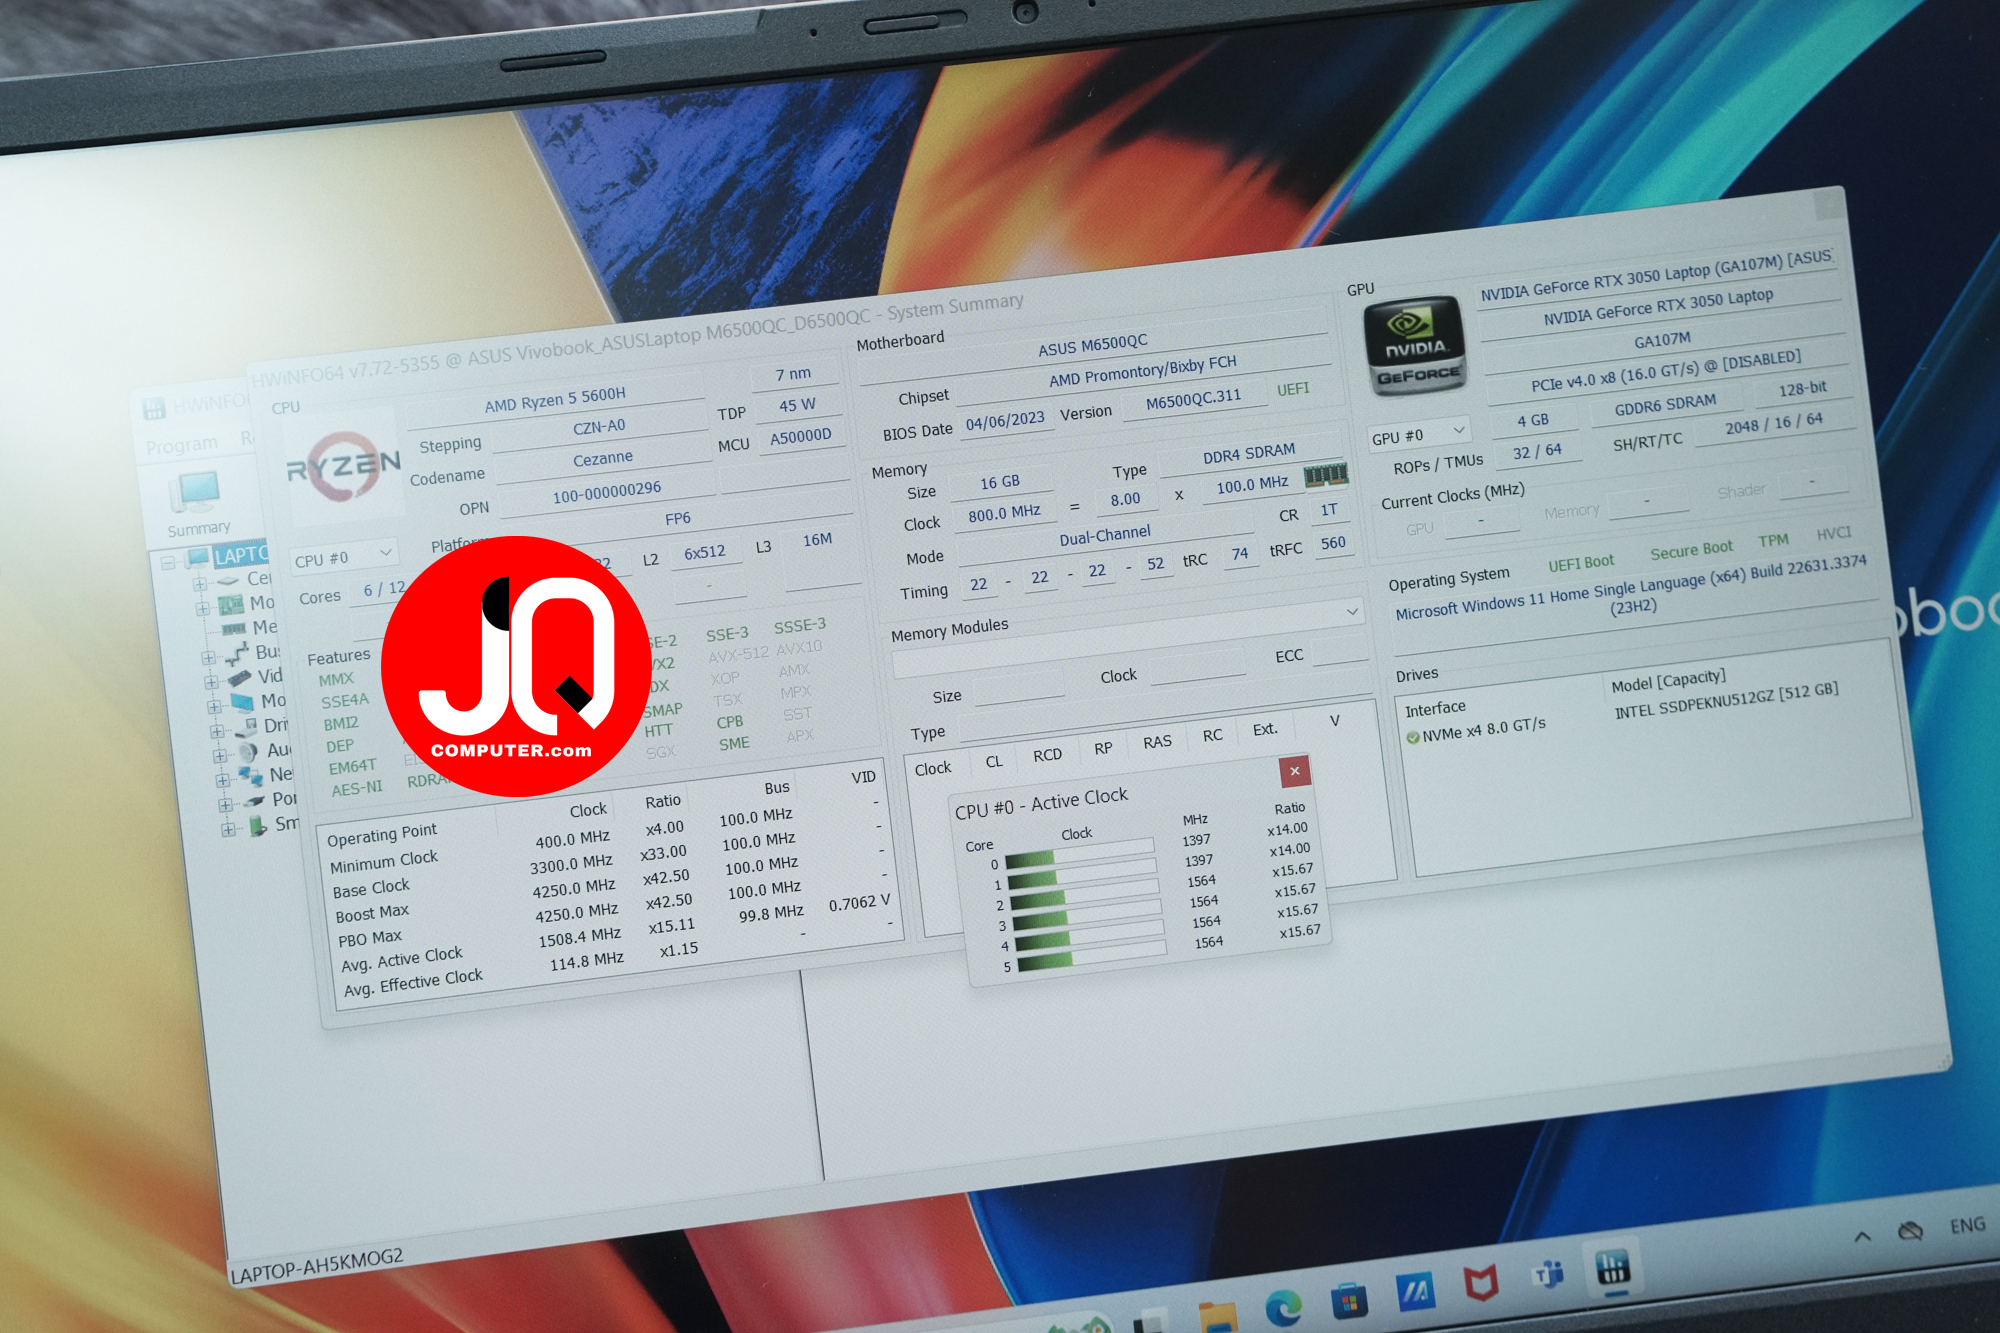Open Microsoft Edge from the taskbar
Viewport: 2000px width, 1333px height.
(1283, 1306)
